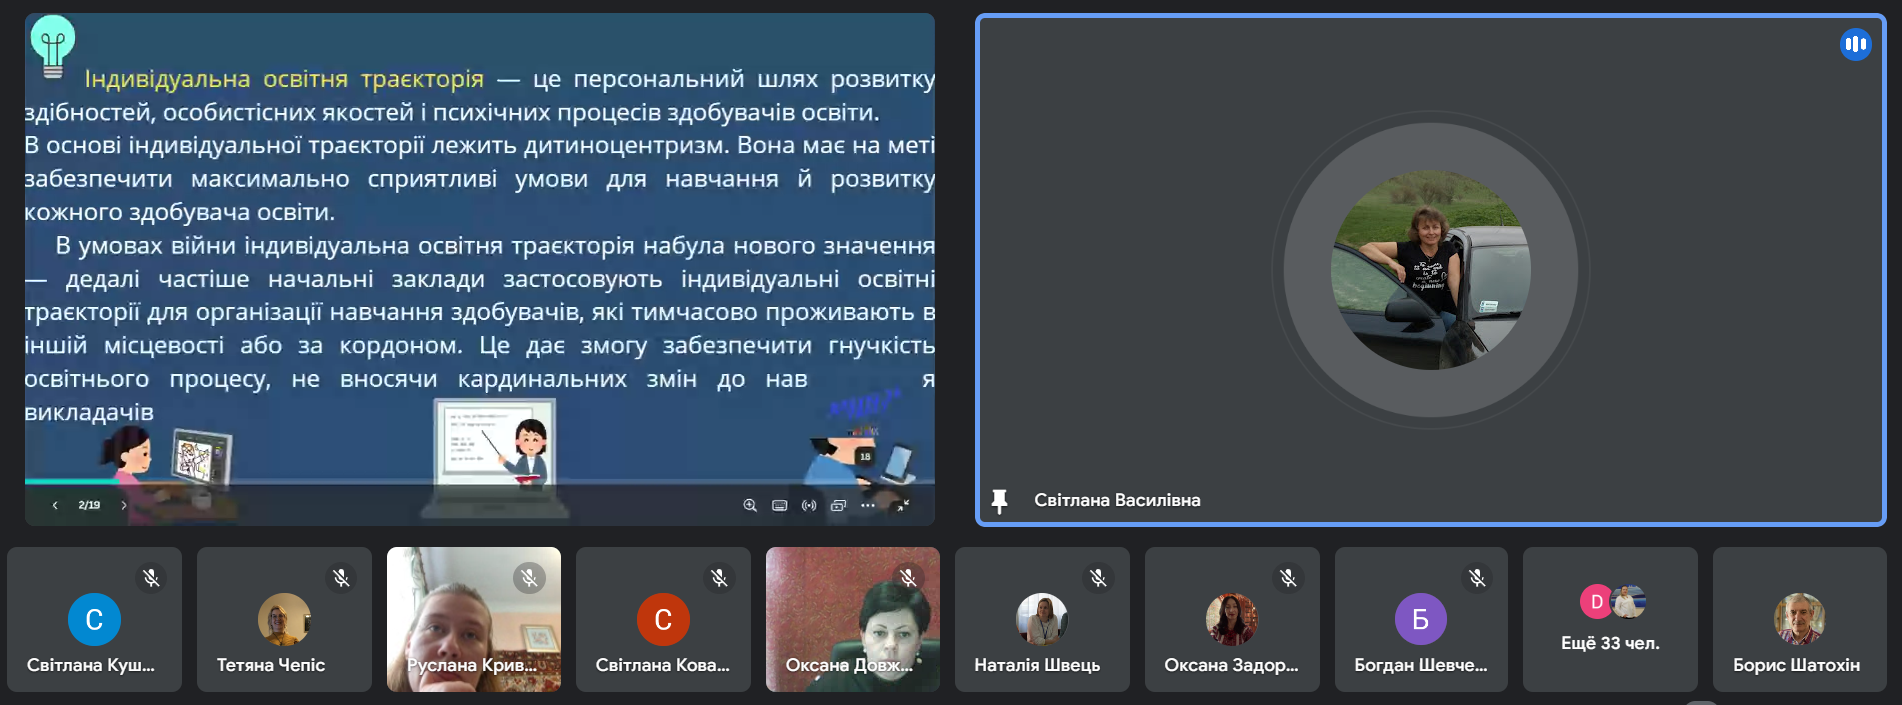Open the three-dots more options on slide toolbar
This screenshot has height=705, width=1902.
(868, 506)
